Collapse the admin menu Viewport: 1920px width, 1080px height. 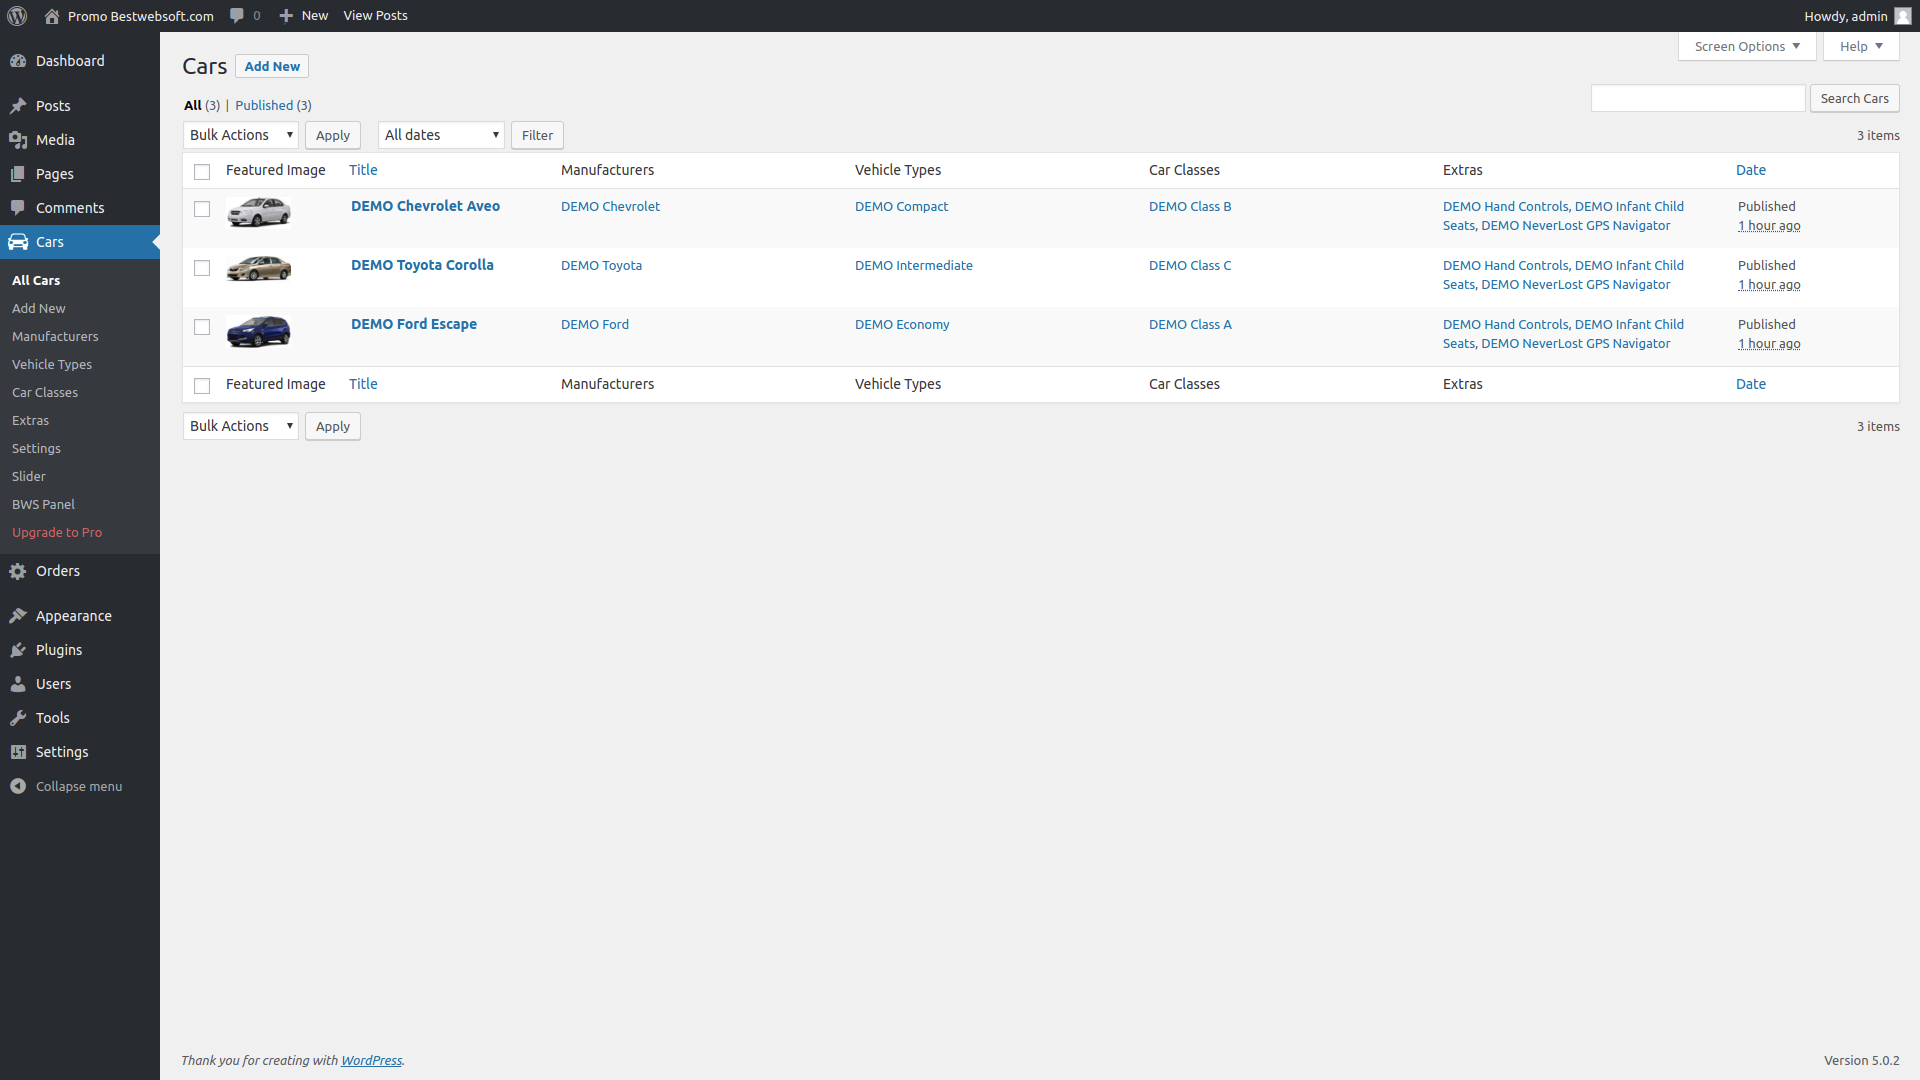66,786
